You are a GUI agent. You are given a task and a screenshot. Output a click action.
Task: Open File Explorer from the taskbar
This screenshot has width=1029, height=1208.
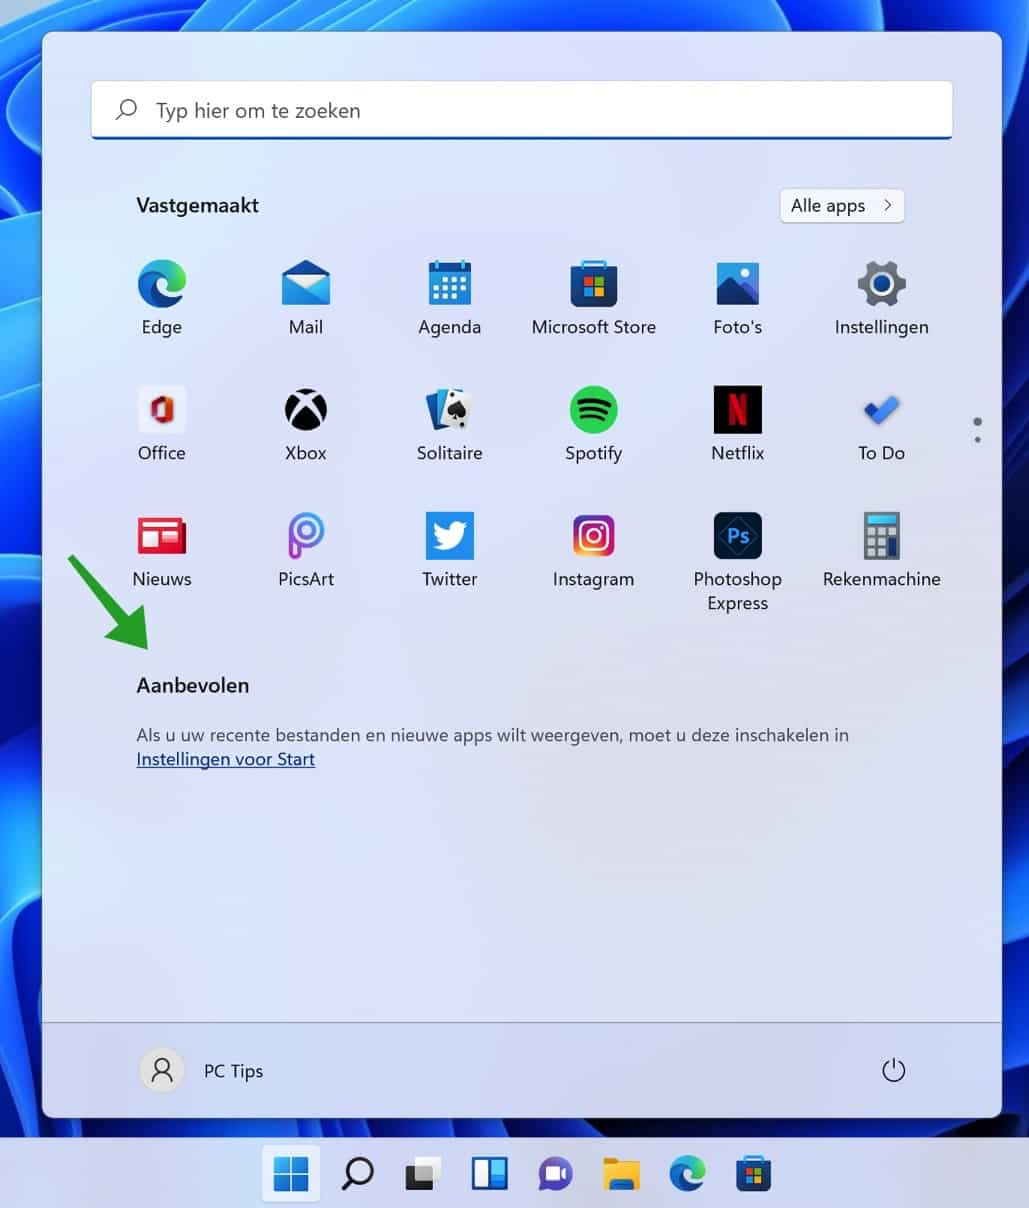pyautogui.click(x=621, y=1174)
